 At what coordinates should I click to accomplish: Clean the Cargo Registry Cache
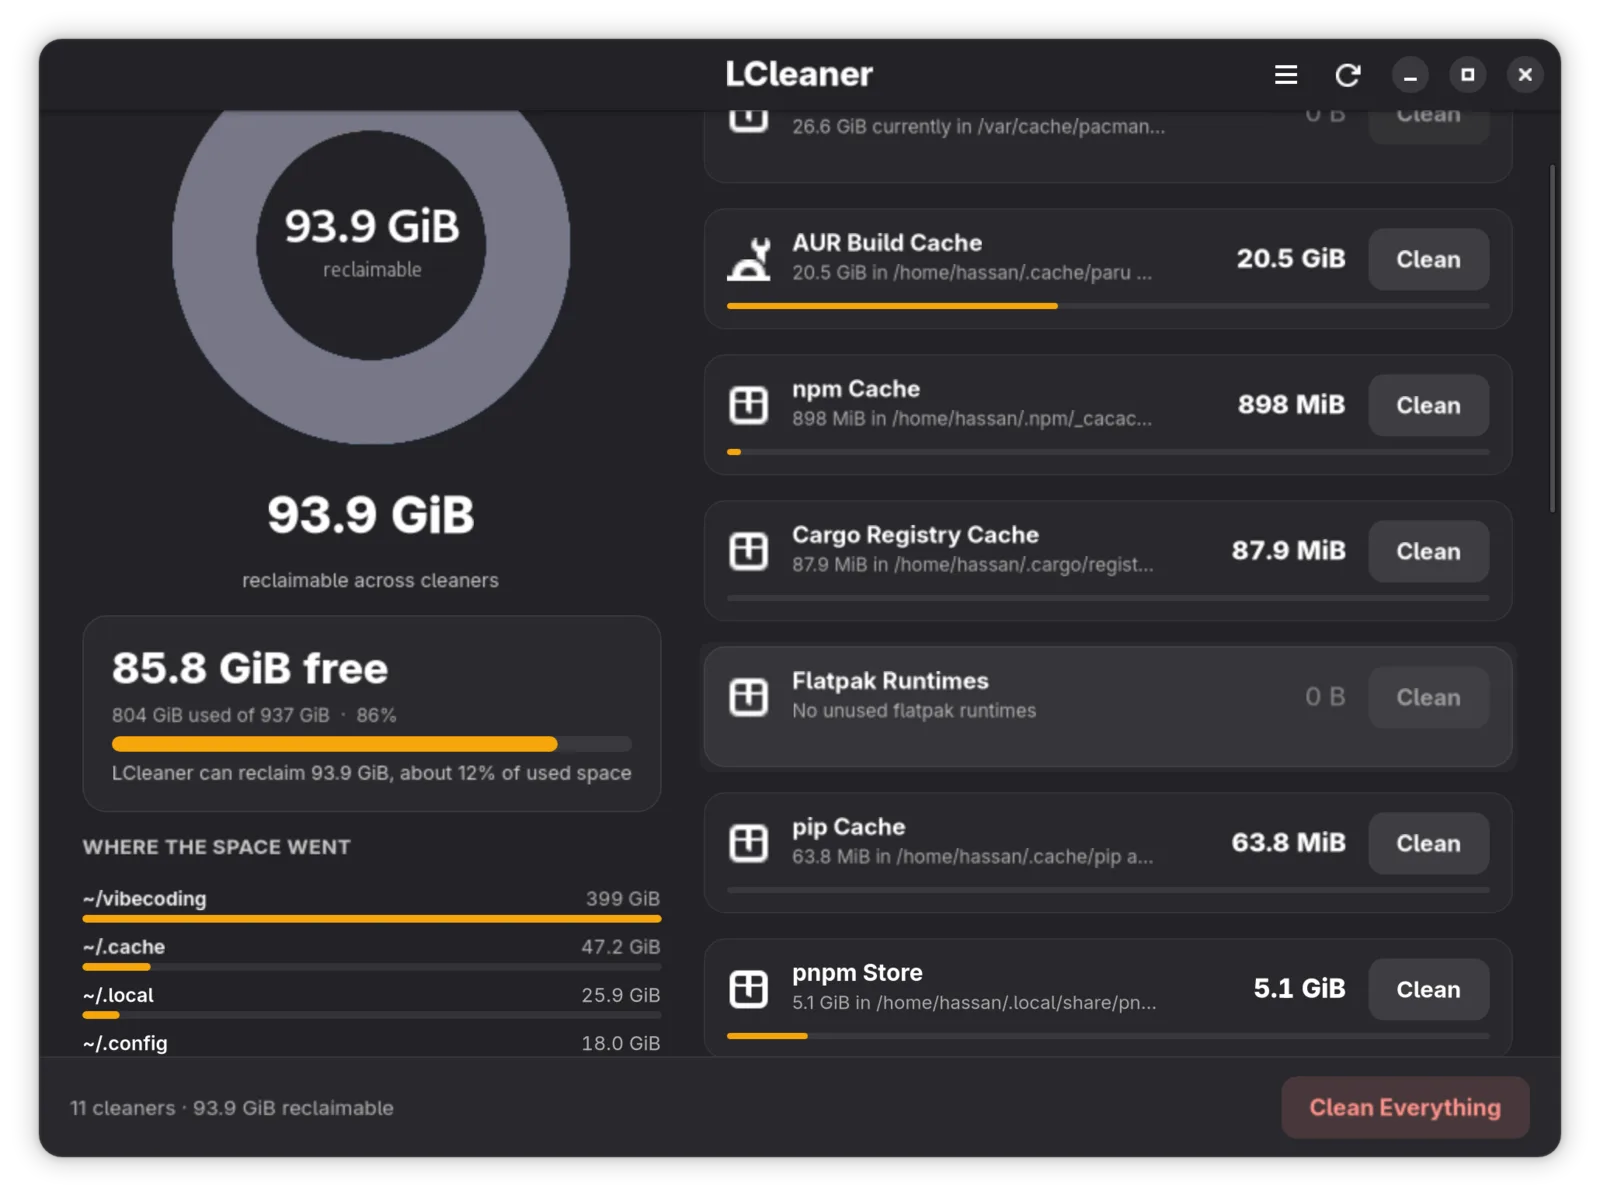1428,552
